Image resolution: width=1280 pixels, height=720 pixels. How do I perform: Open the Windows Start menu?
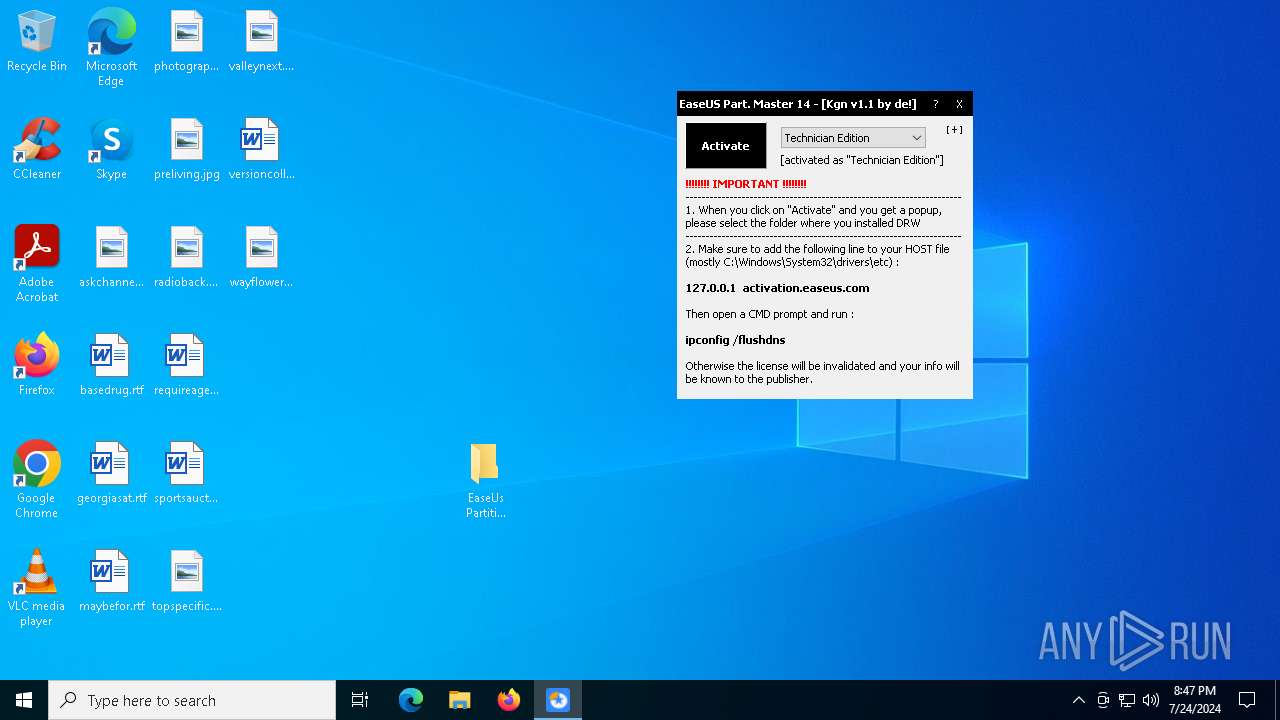[x=24, y=700]
